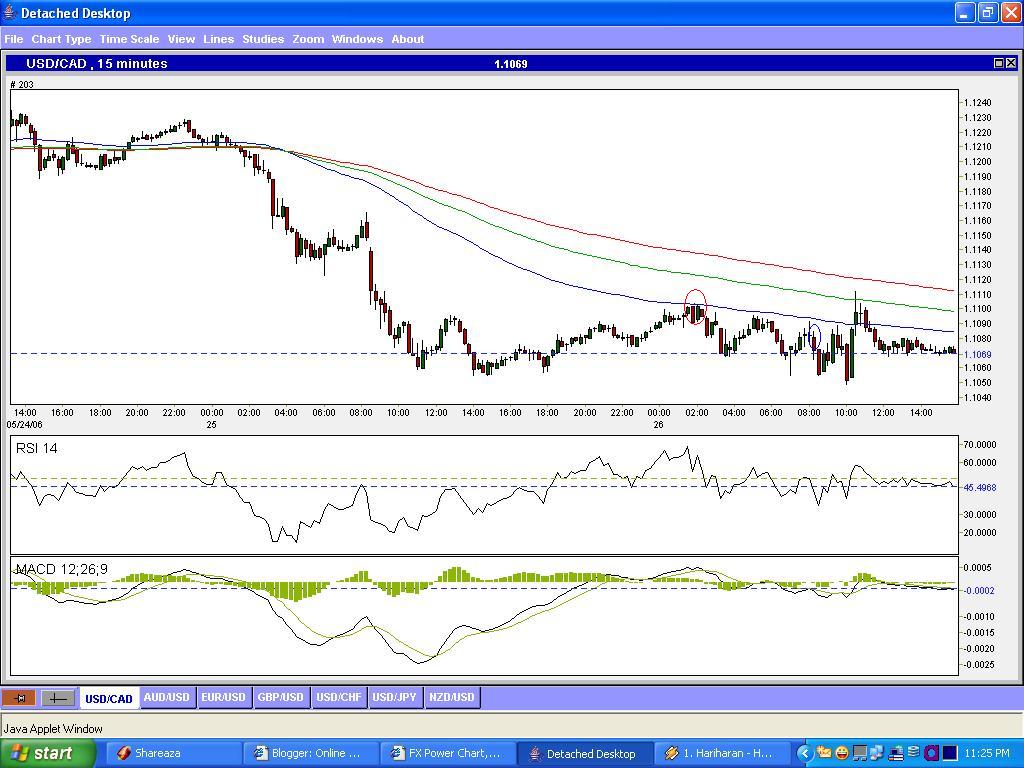Click the gray crosshair icon button
The image size is (1024, 768).
(x=57, y=698)
